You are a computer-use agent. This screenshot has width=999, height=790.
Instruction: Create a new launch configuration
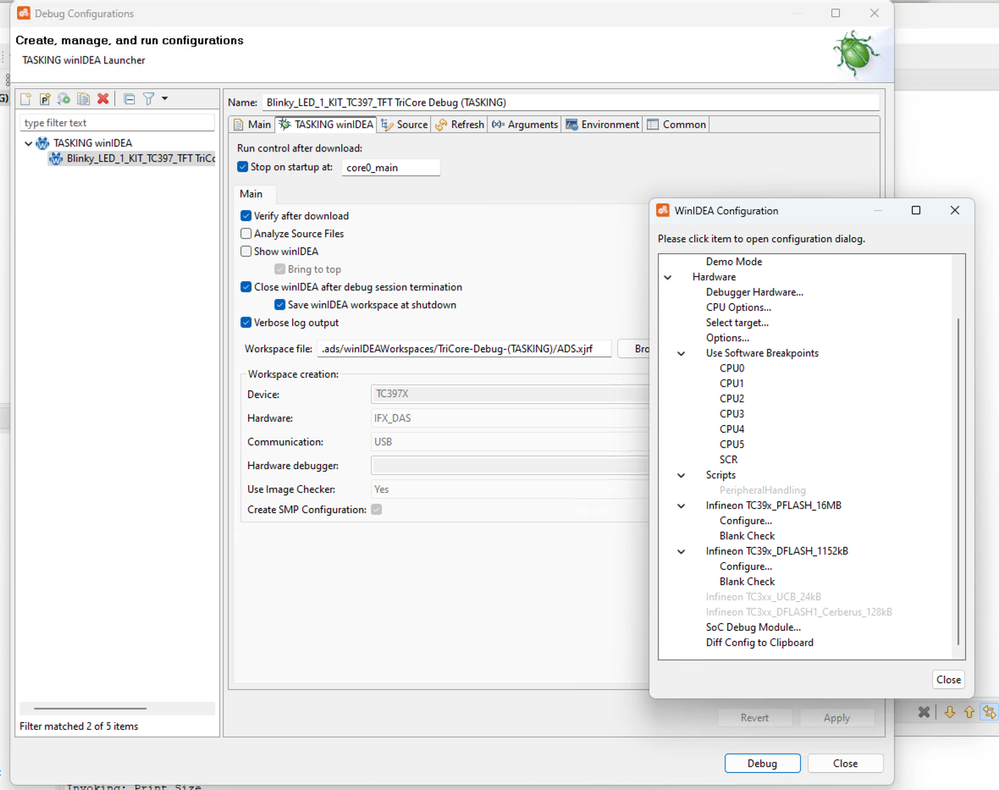25,98
